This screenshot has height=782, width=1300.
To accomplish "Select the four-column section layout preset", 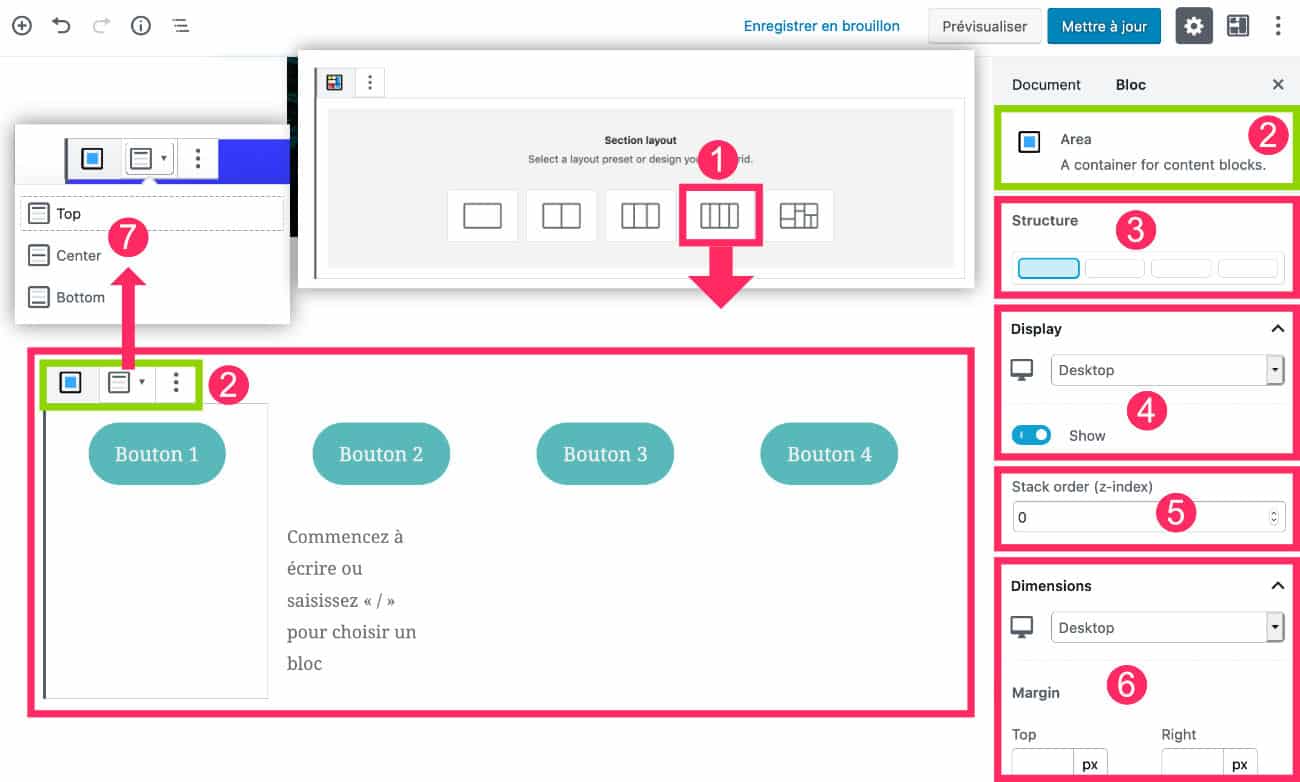I will pyautogui.click(x=719, y=215).
